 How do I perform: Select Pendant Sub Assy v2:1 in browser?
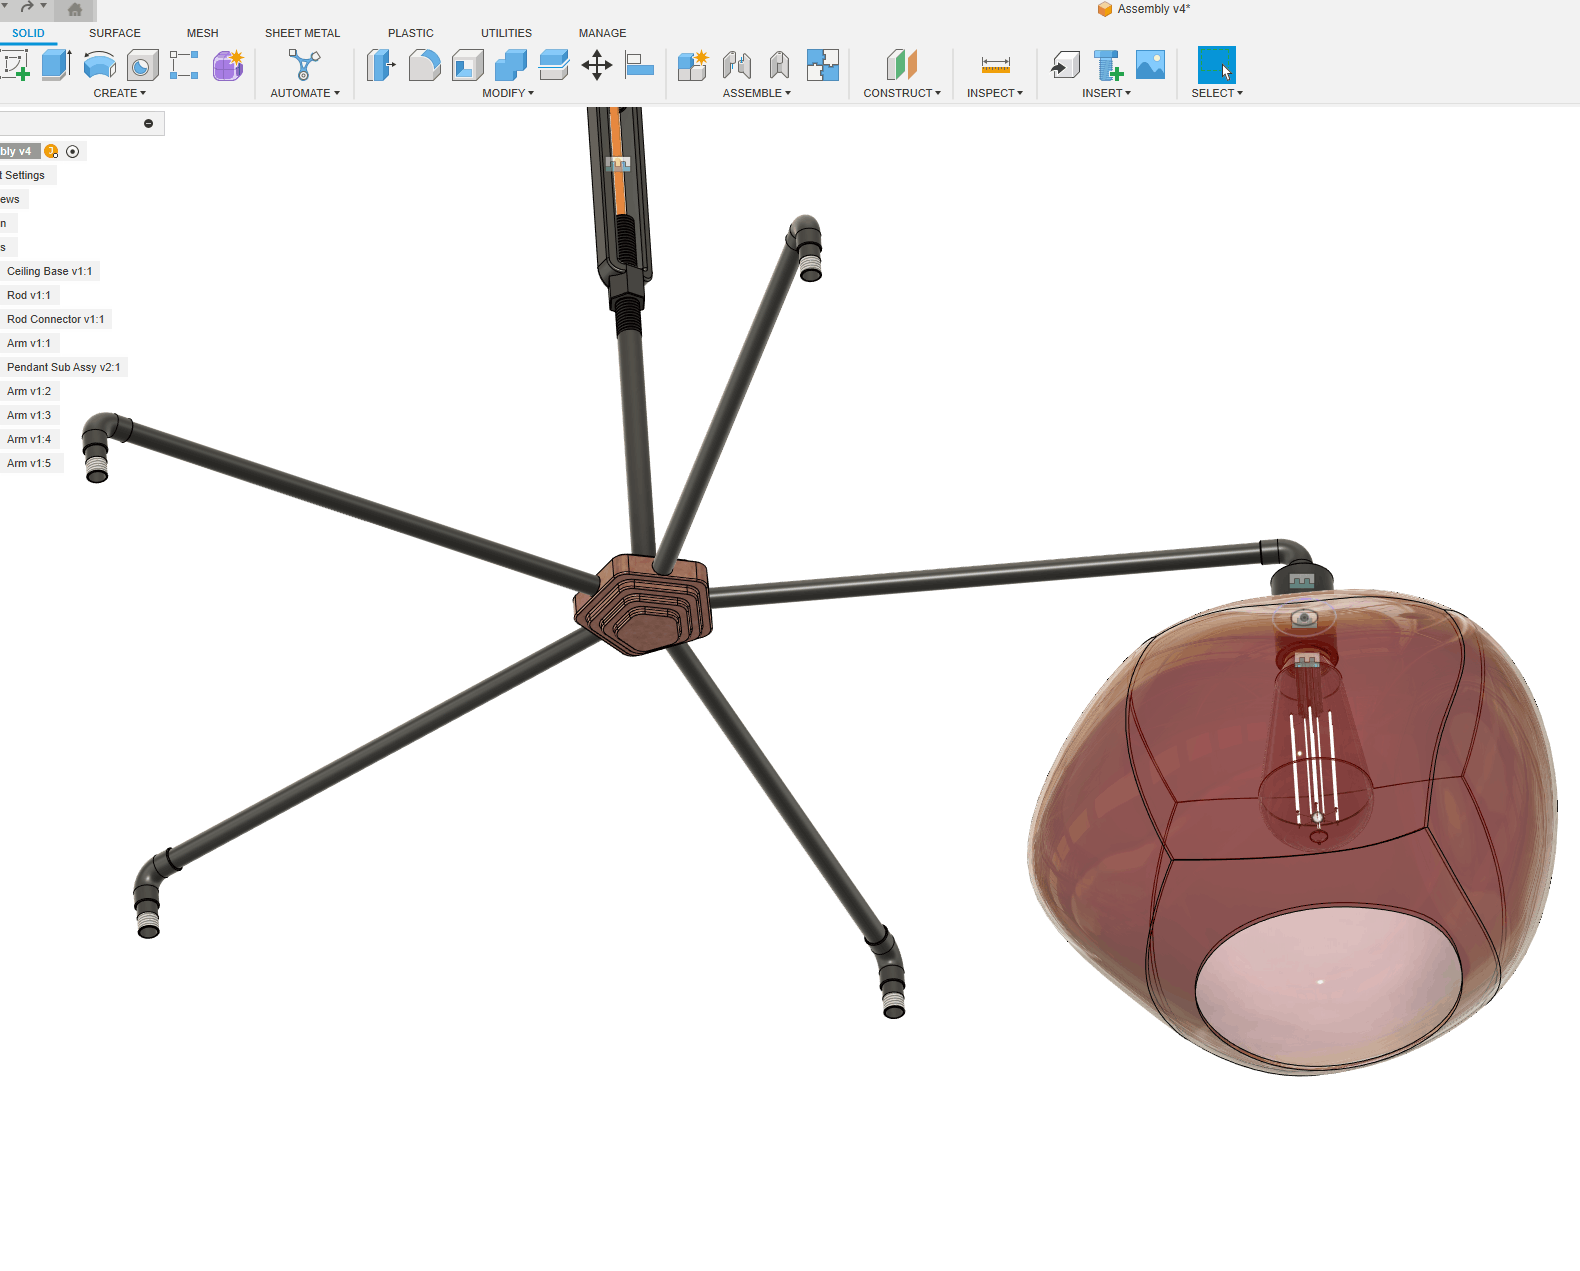[x=63, y=367]
